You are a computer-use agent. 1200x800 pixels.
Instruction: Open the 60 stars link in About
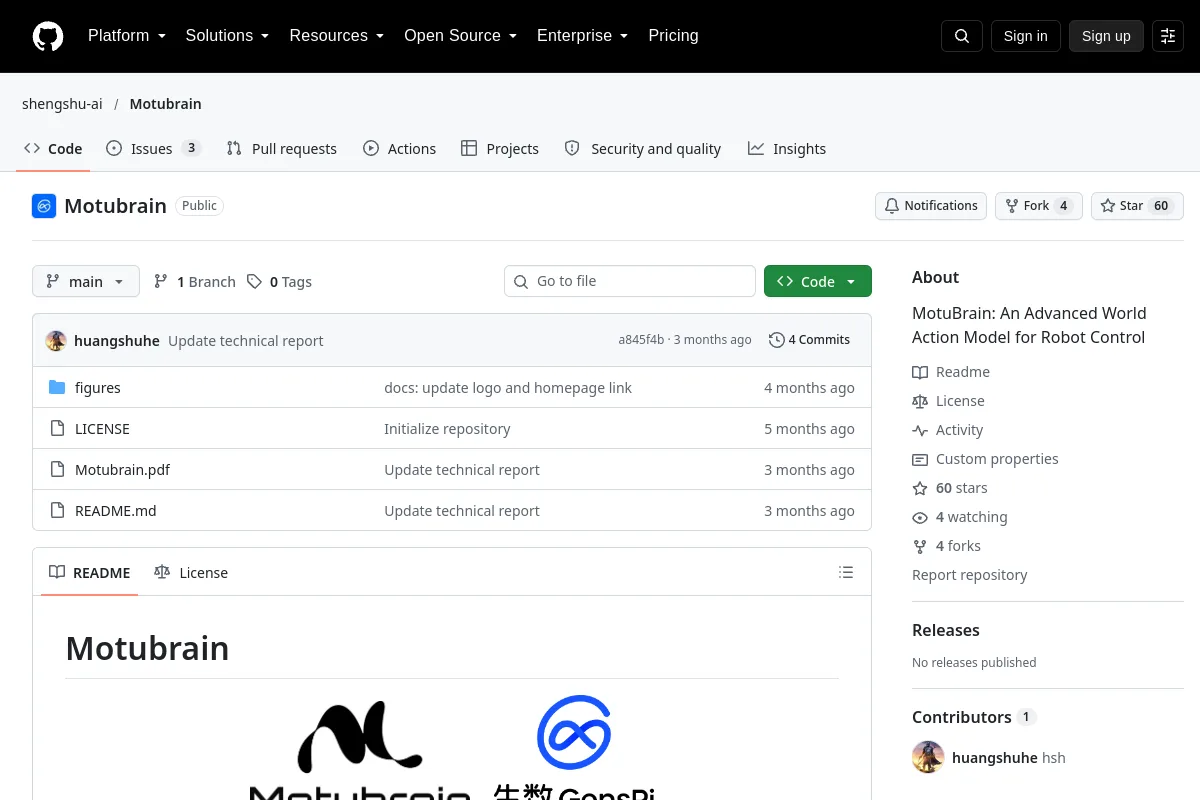(x=950, y=488)
